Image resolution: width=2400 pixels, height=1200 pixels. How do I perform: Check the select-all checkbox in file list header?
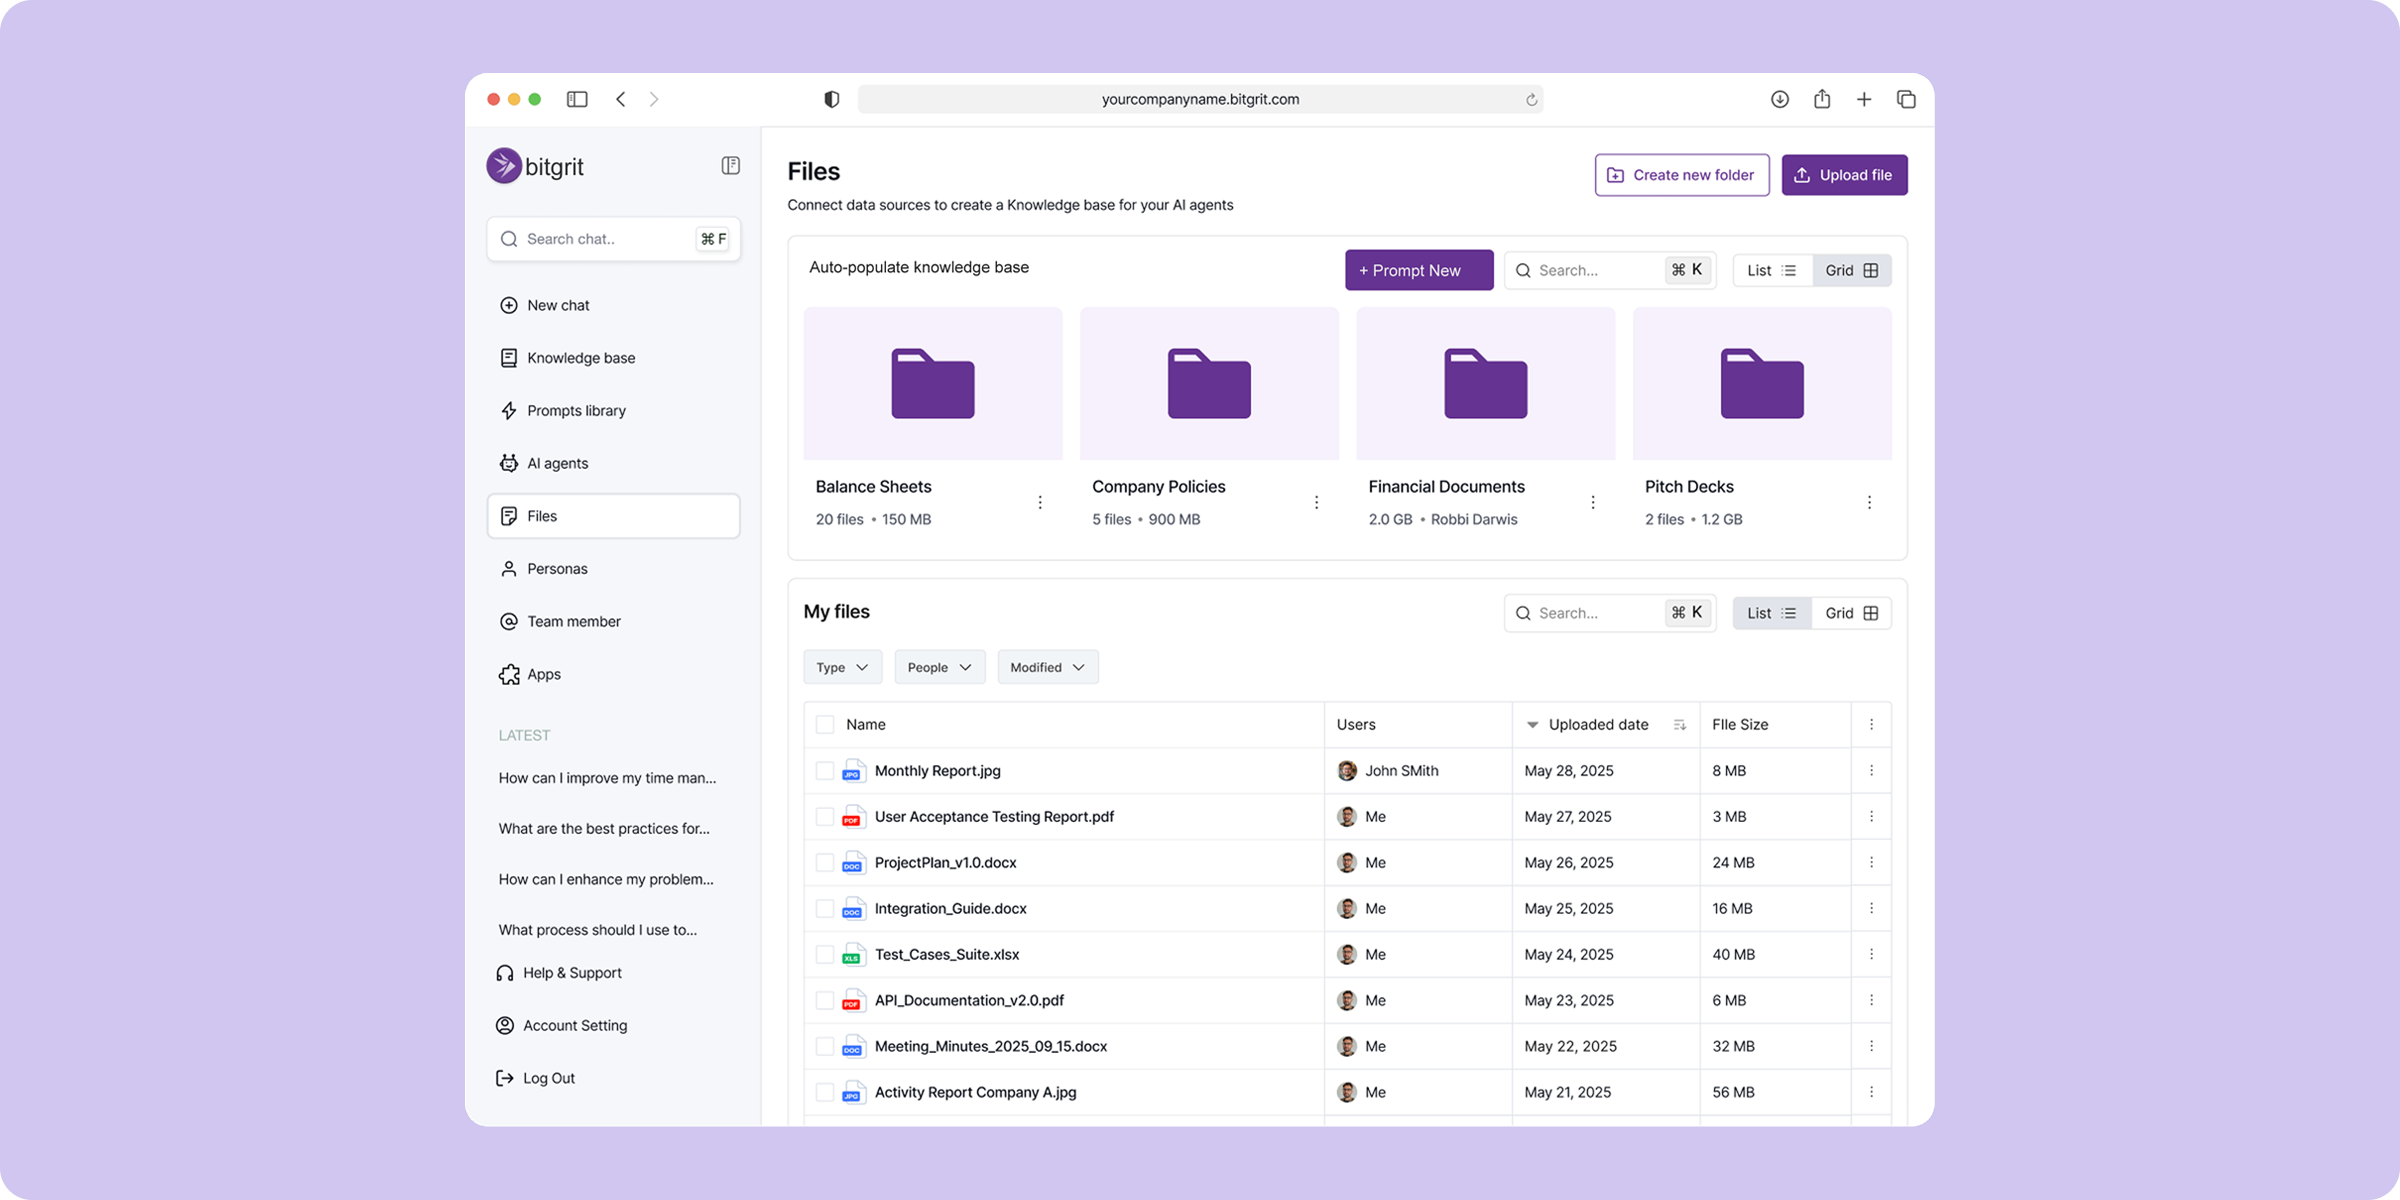[824, 724]
